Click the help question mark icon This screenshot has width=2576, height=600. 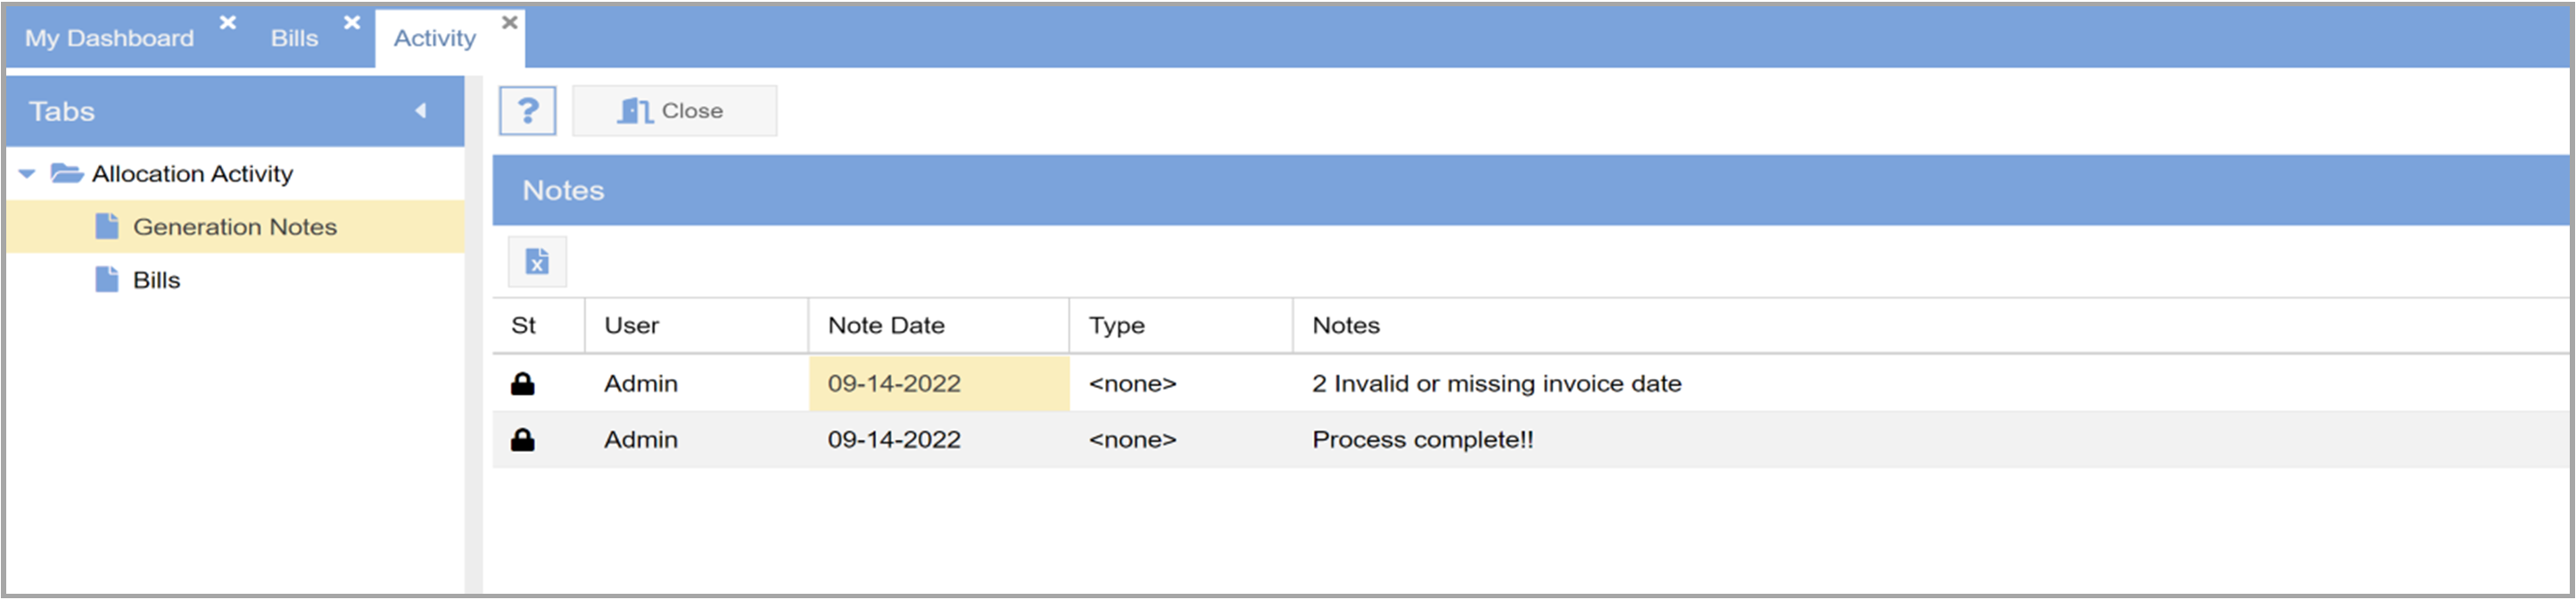click(527, 110)
